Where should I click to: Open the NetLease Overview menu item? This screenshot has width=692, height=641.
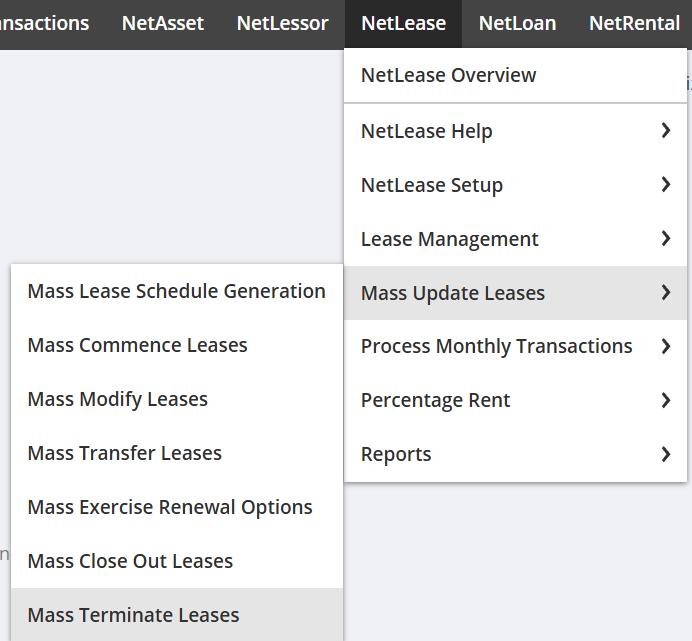[x=448, y=75]
